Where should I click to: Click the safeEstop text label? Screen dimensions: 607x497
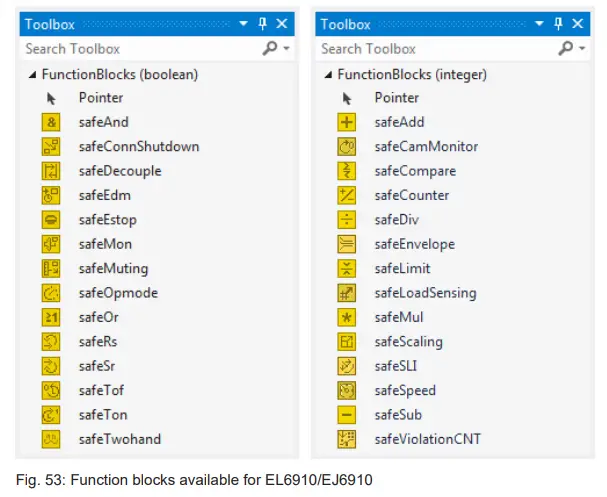[x=108, y=220]
